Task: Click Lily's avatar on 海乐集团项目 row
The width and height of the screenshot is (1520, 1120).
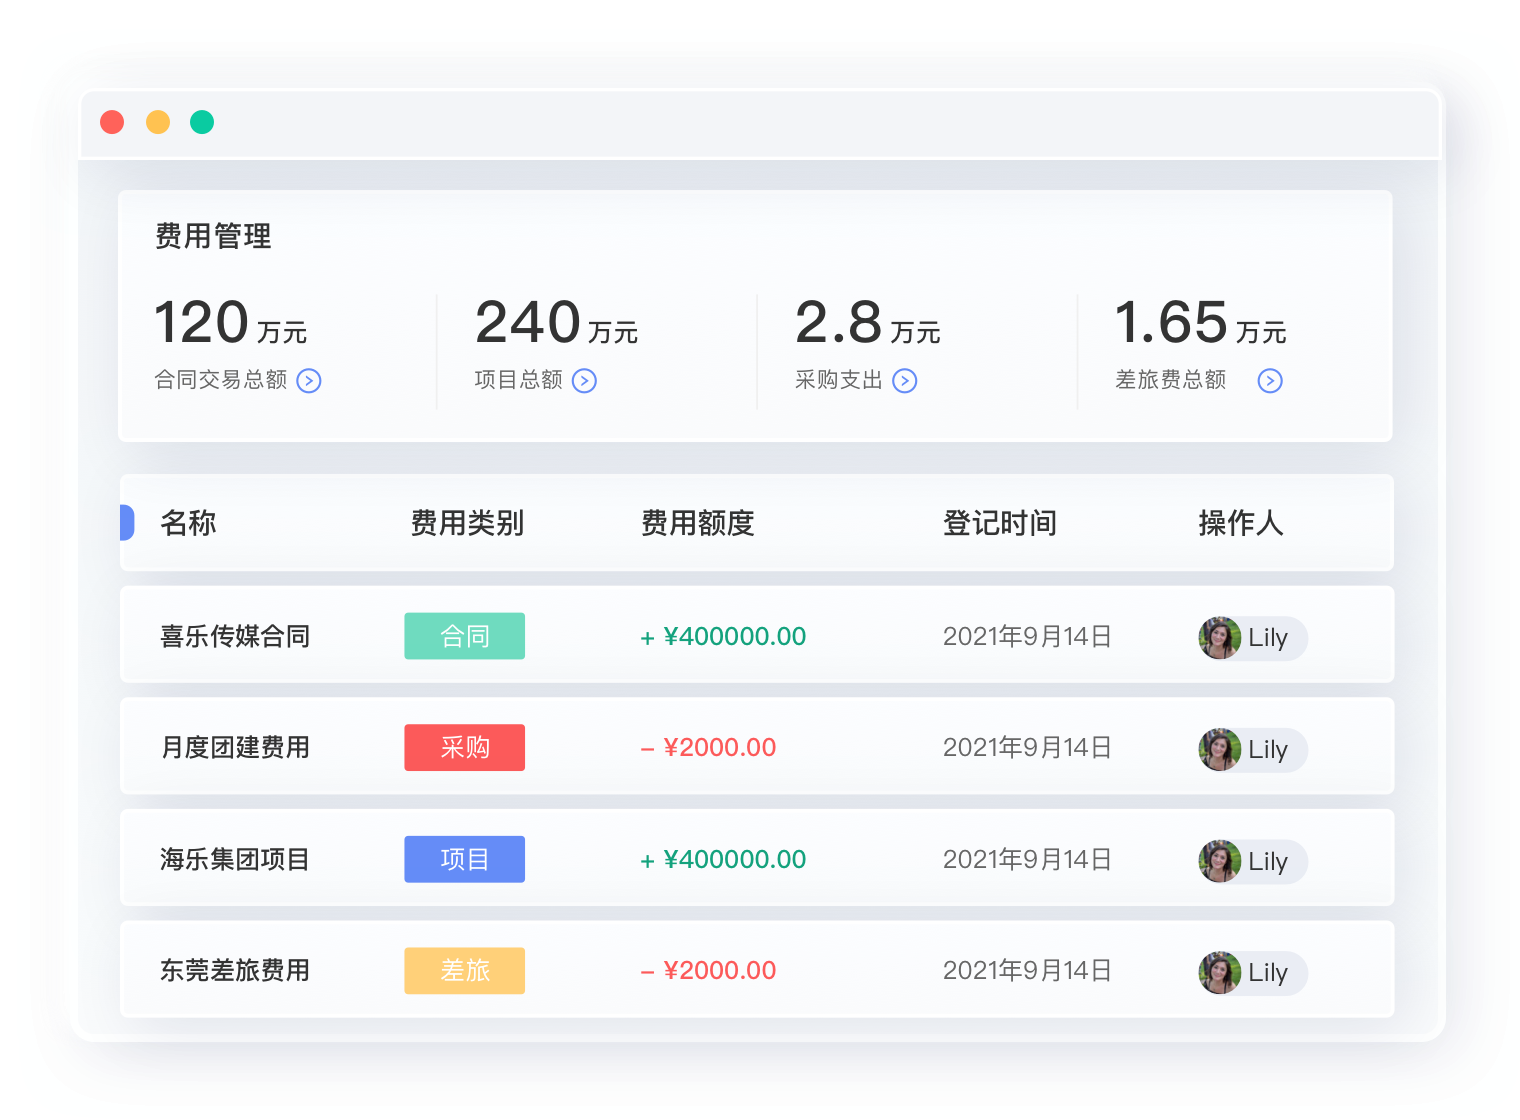Action: point(1219,861)
